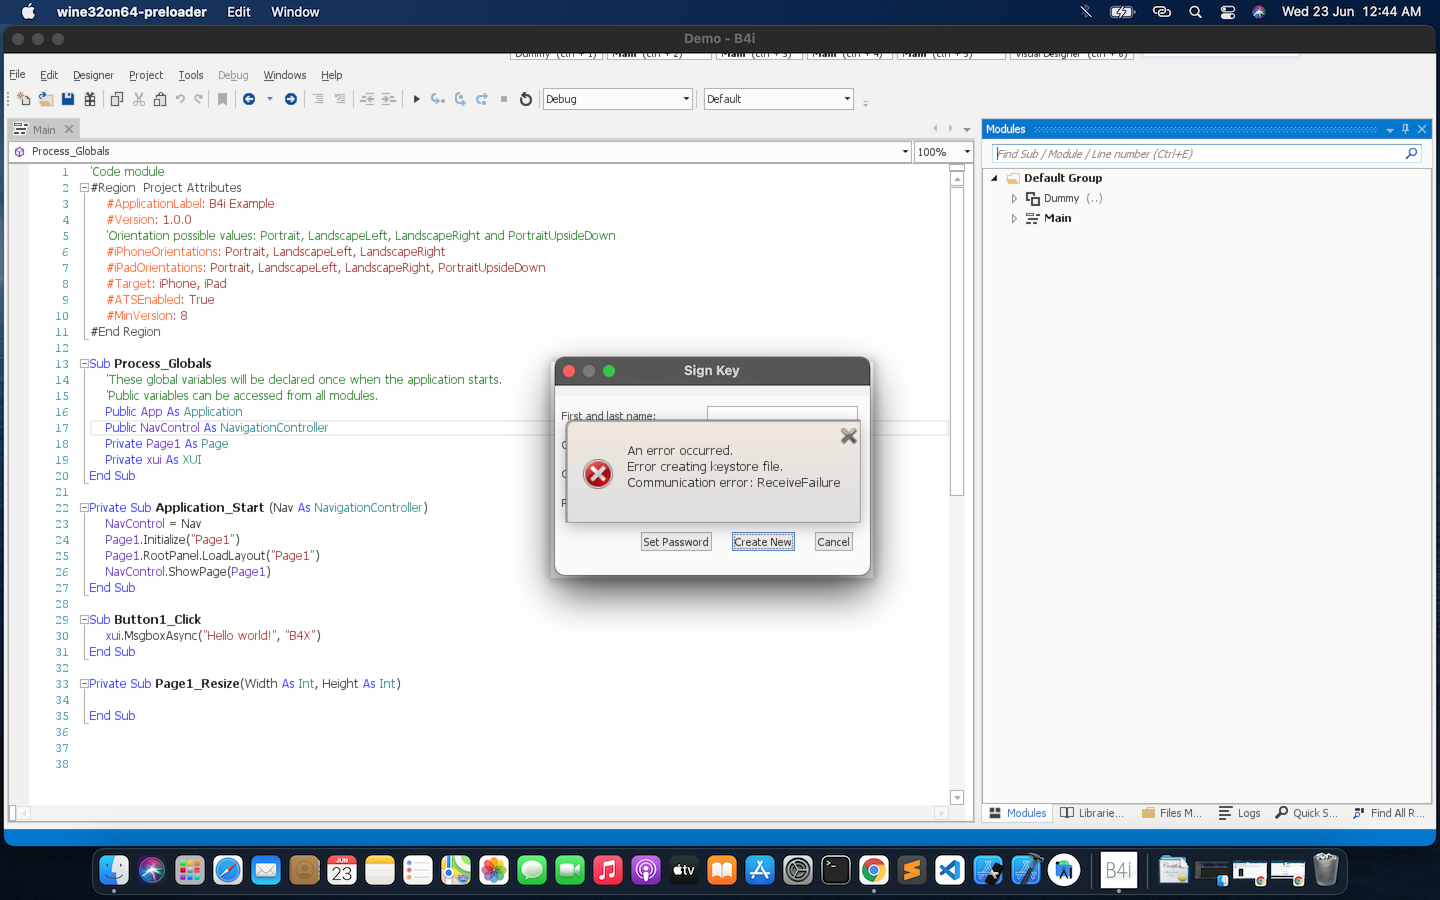The image size is (1440, 900).
Task: Click the Cut scissors icon
Action: (139, 99)
